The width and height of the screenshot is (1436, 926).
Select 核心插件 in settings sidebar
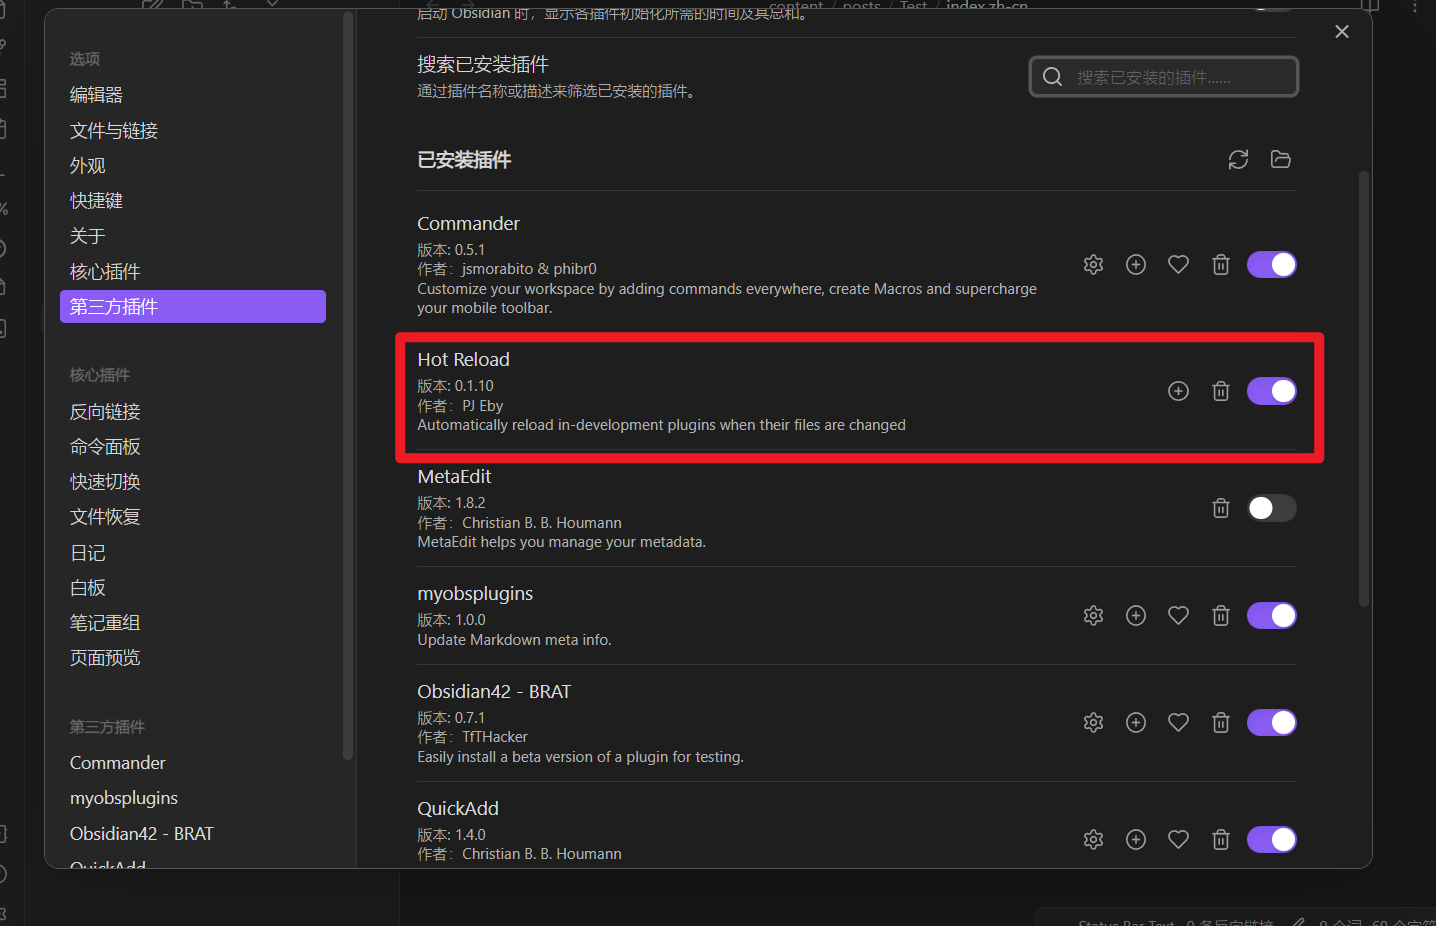tap(105, 272)
